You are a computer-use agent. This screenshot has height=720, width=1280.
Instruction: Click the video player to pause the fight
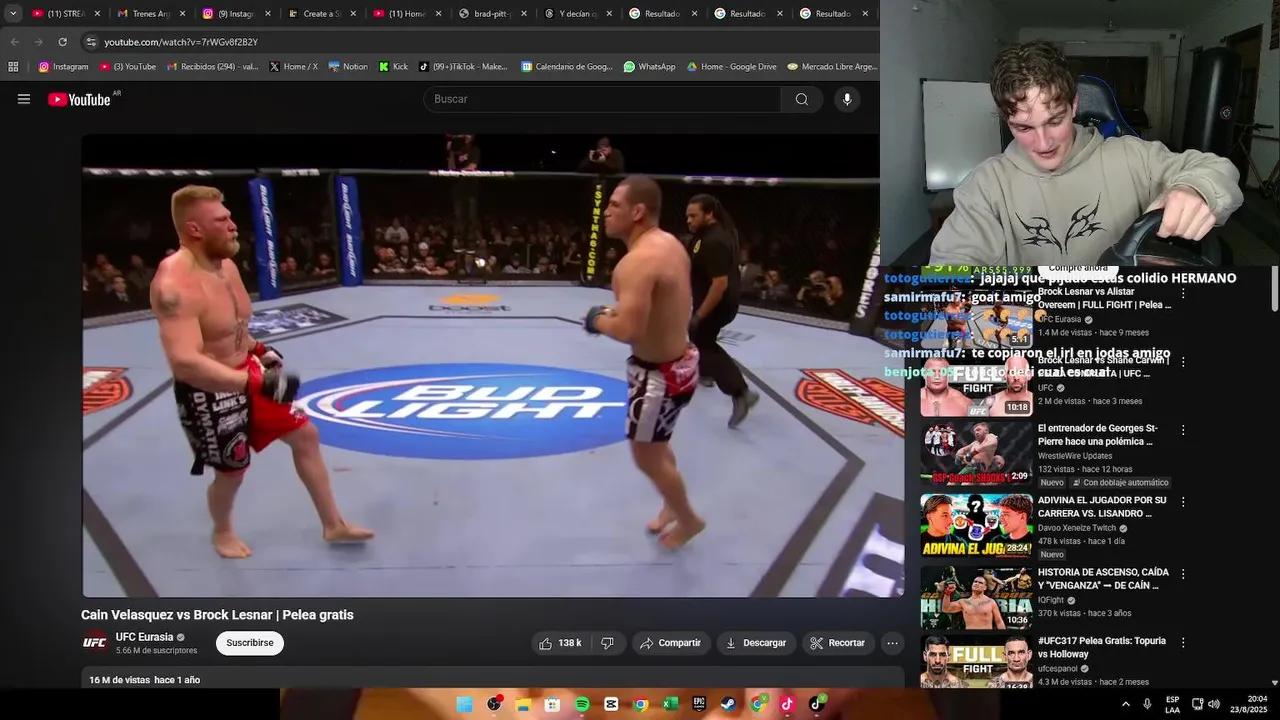492,365
